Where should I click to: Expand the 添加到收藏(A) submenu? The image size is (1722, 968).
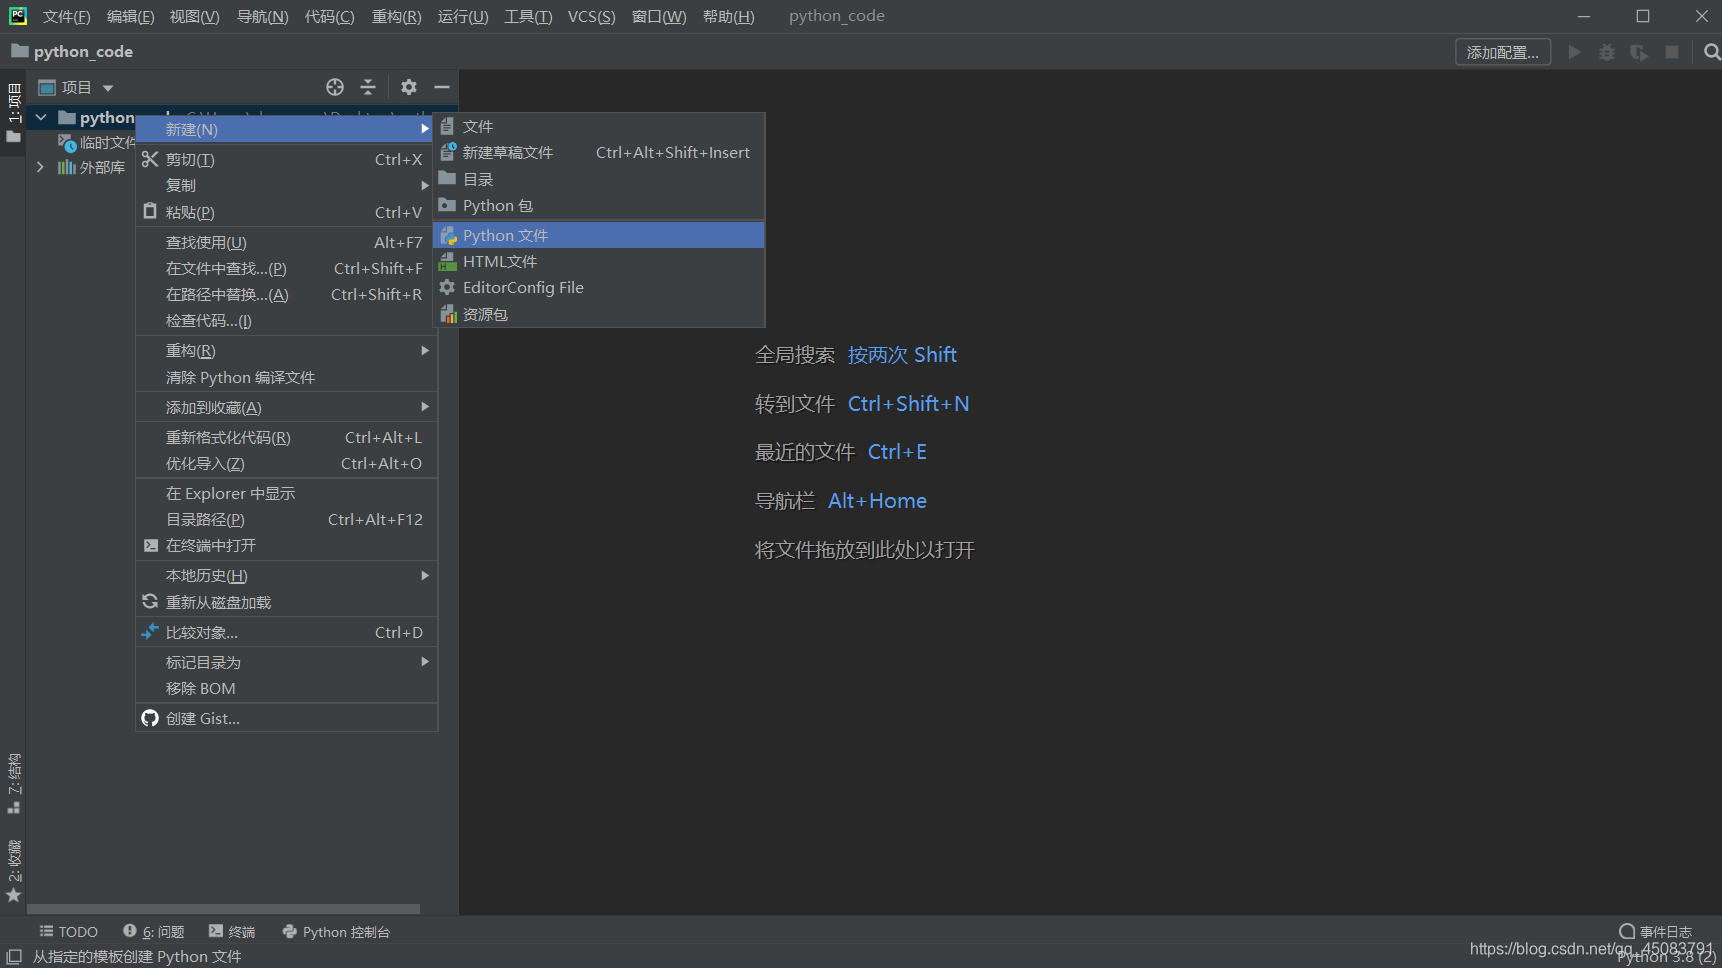tap(287, 407)
